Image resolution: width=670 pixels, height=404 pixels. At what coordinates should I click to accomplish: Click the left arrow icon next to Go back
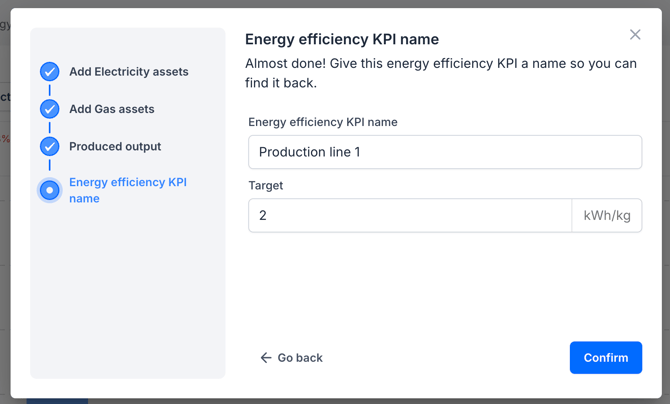[x=266, y=358]
